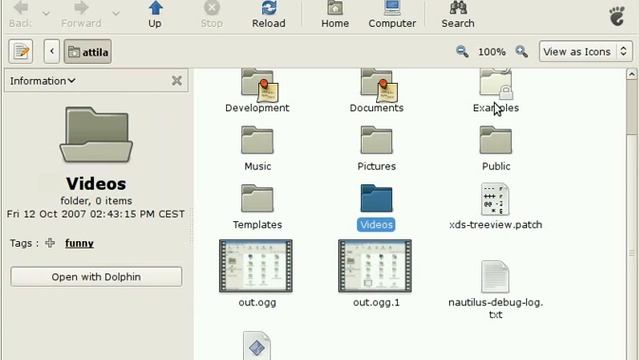Screen dimensions: 640x360
Task: Add a tag with the plus icon
Action: pyautogui.click(x=50, y=243)
